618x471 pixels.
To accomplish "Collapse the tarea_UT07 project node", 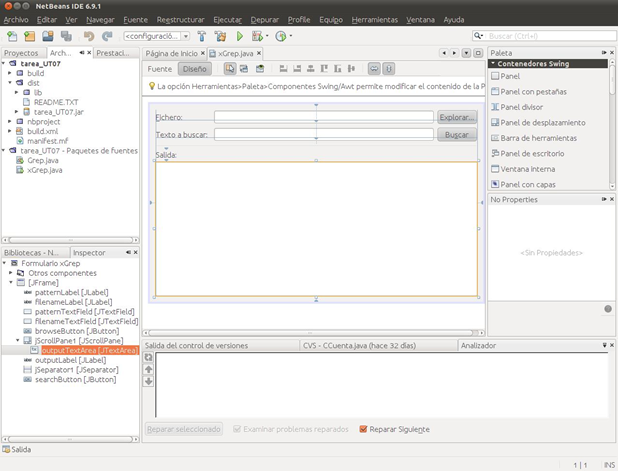I will click(4, 63).
